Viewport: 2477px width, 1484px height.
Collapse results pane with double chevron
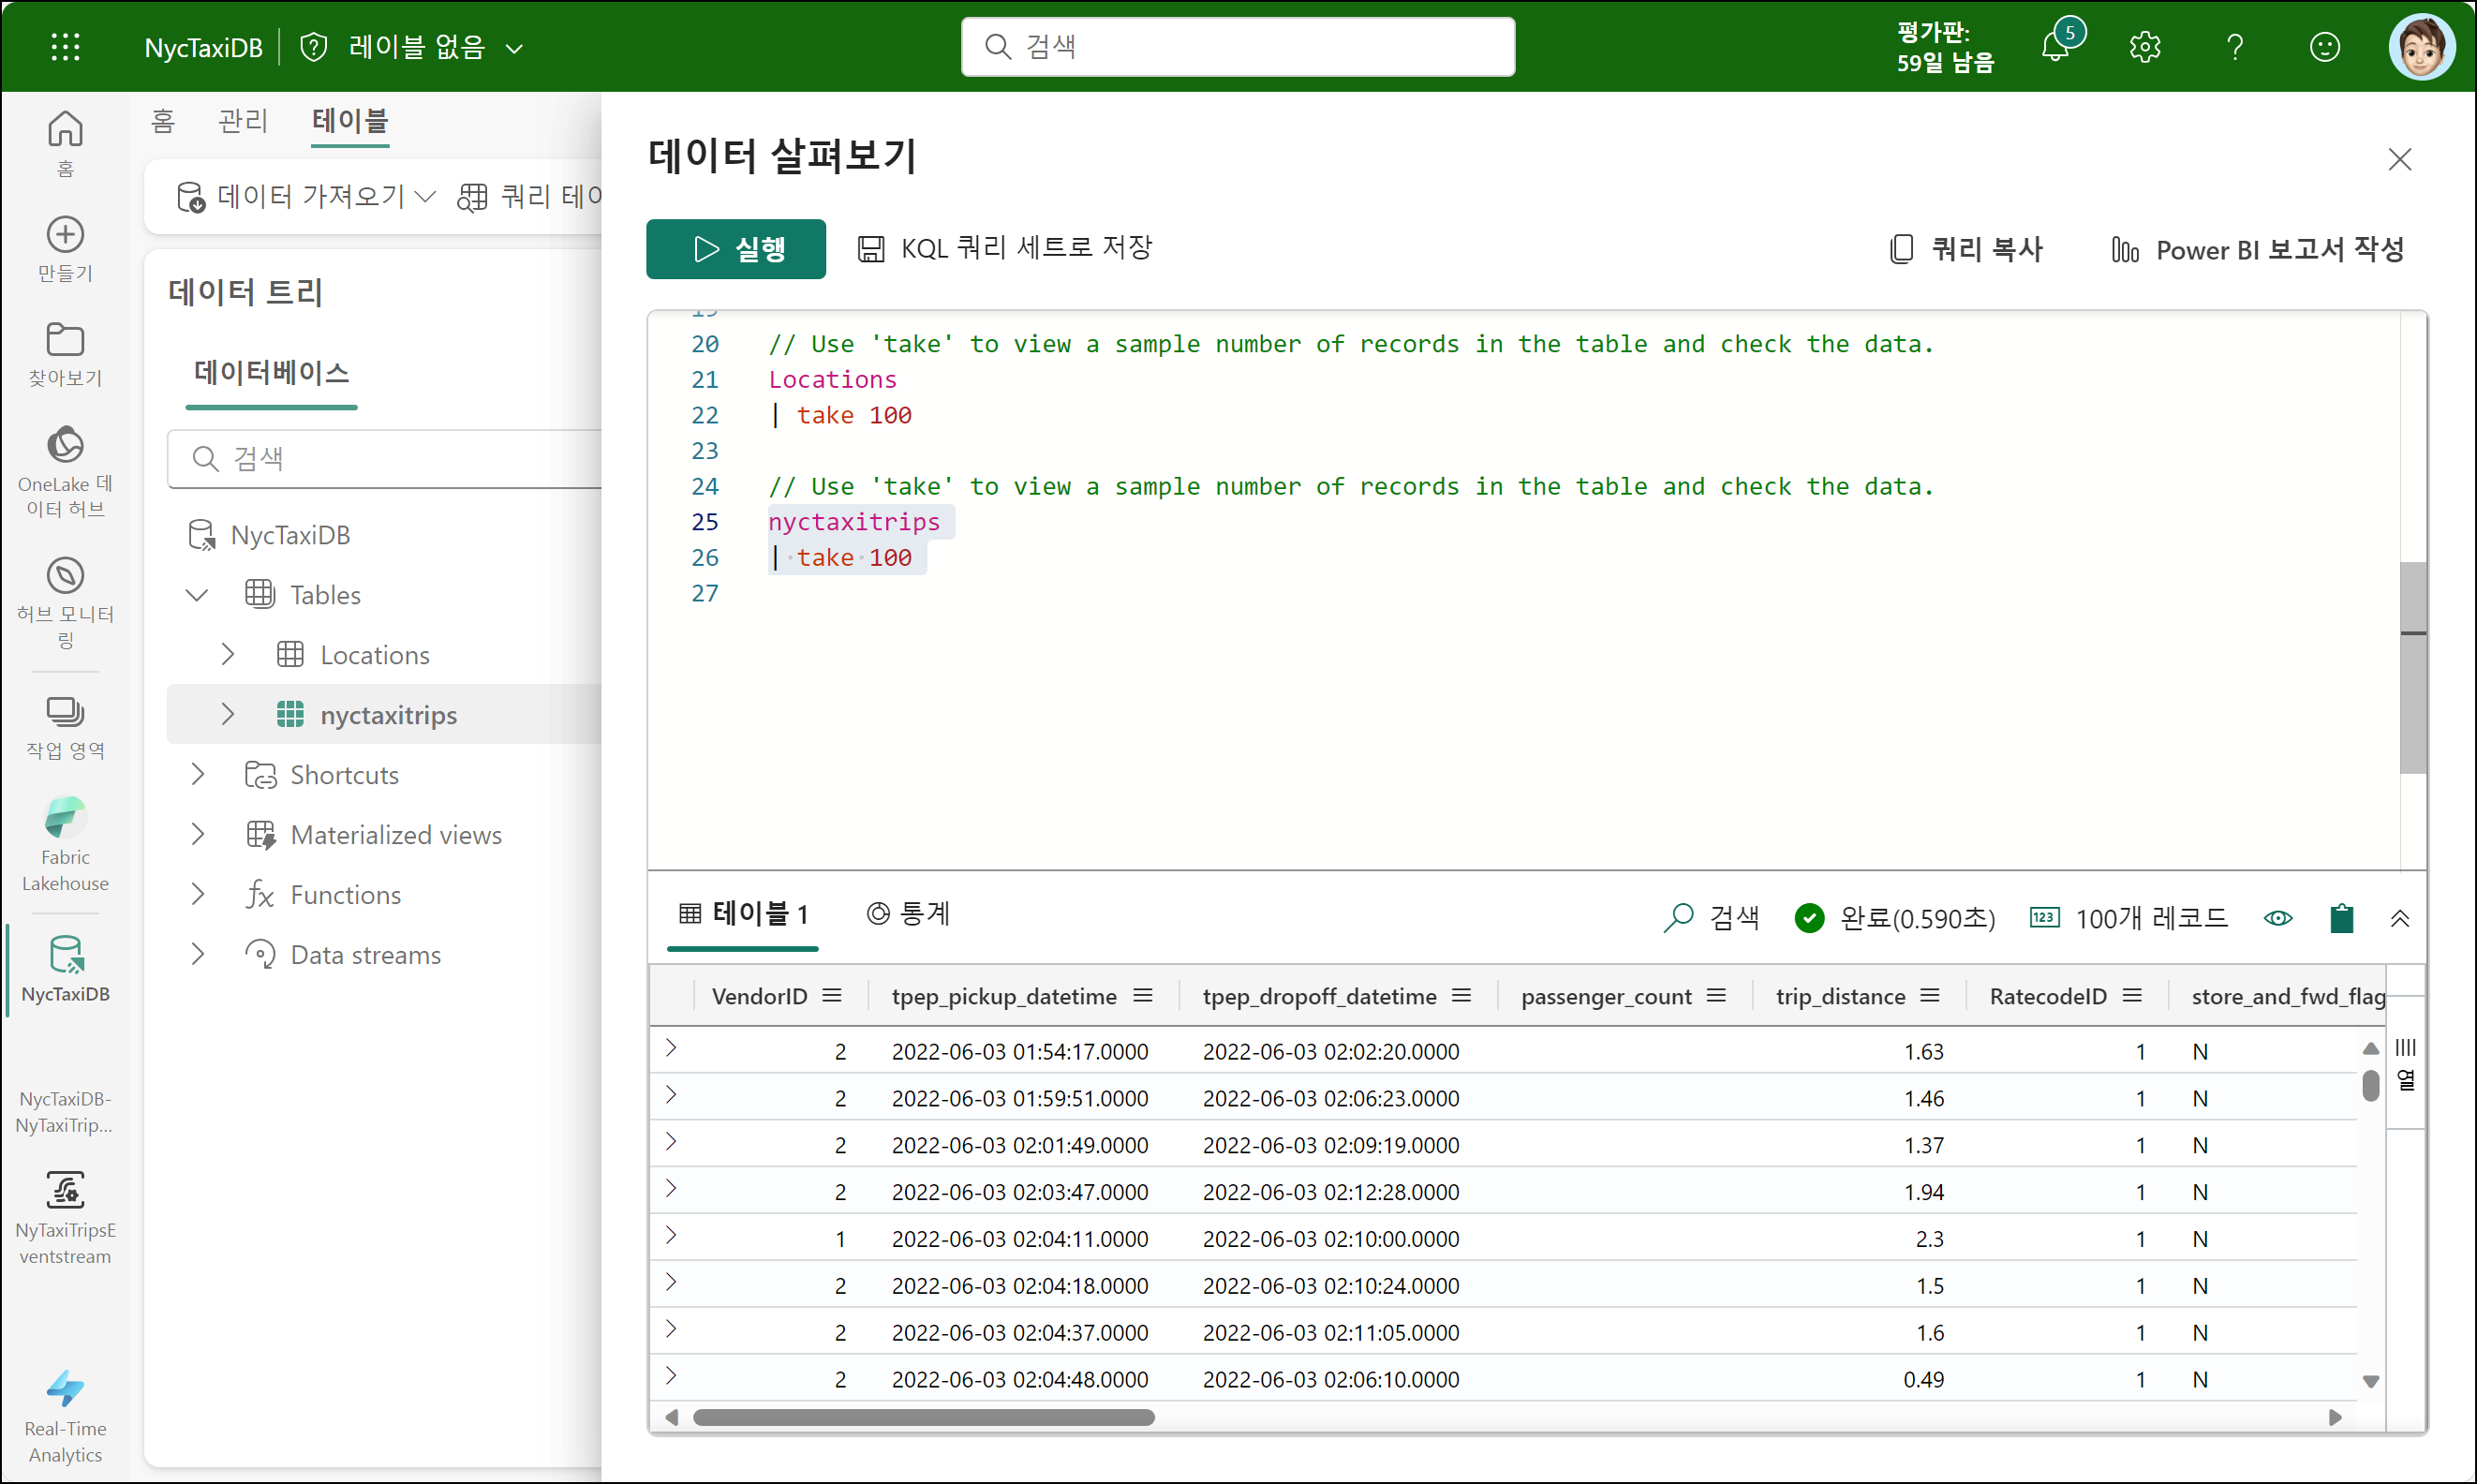(2399, 918)
